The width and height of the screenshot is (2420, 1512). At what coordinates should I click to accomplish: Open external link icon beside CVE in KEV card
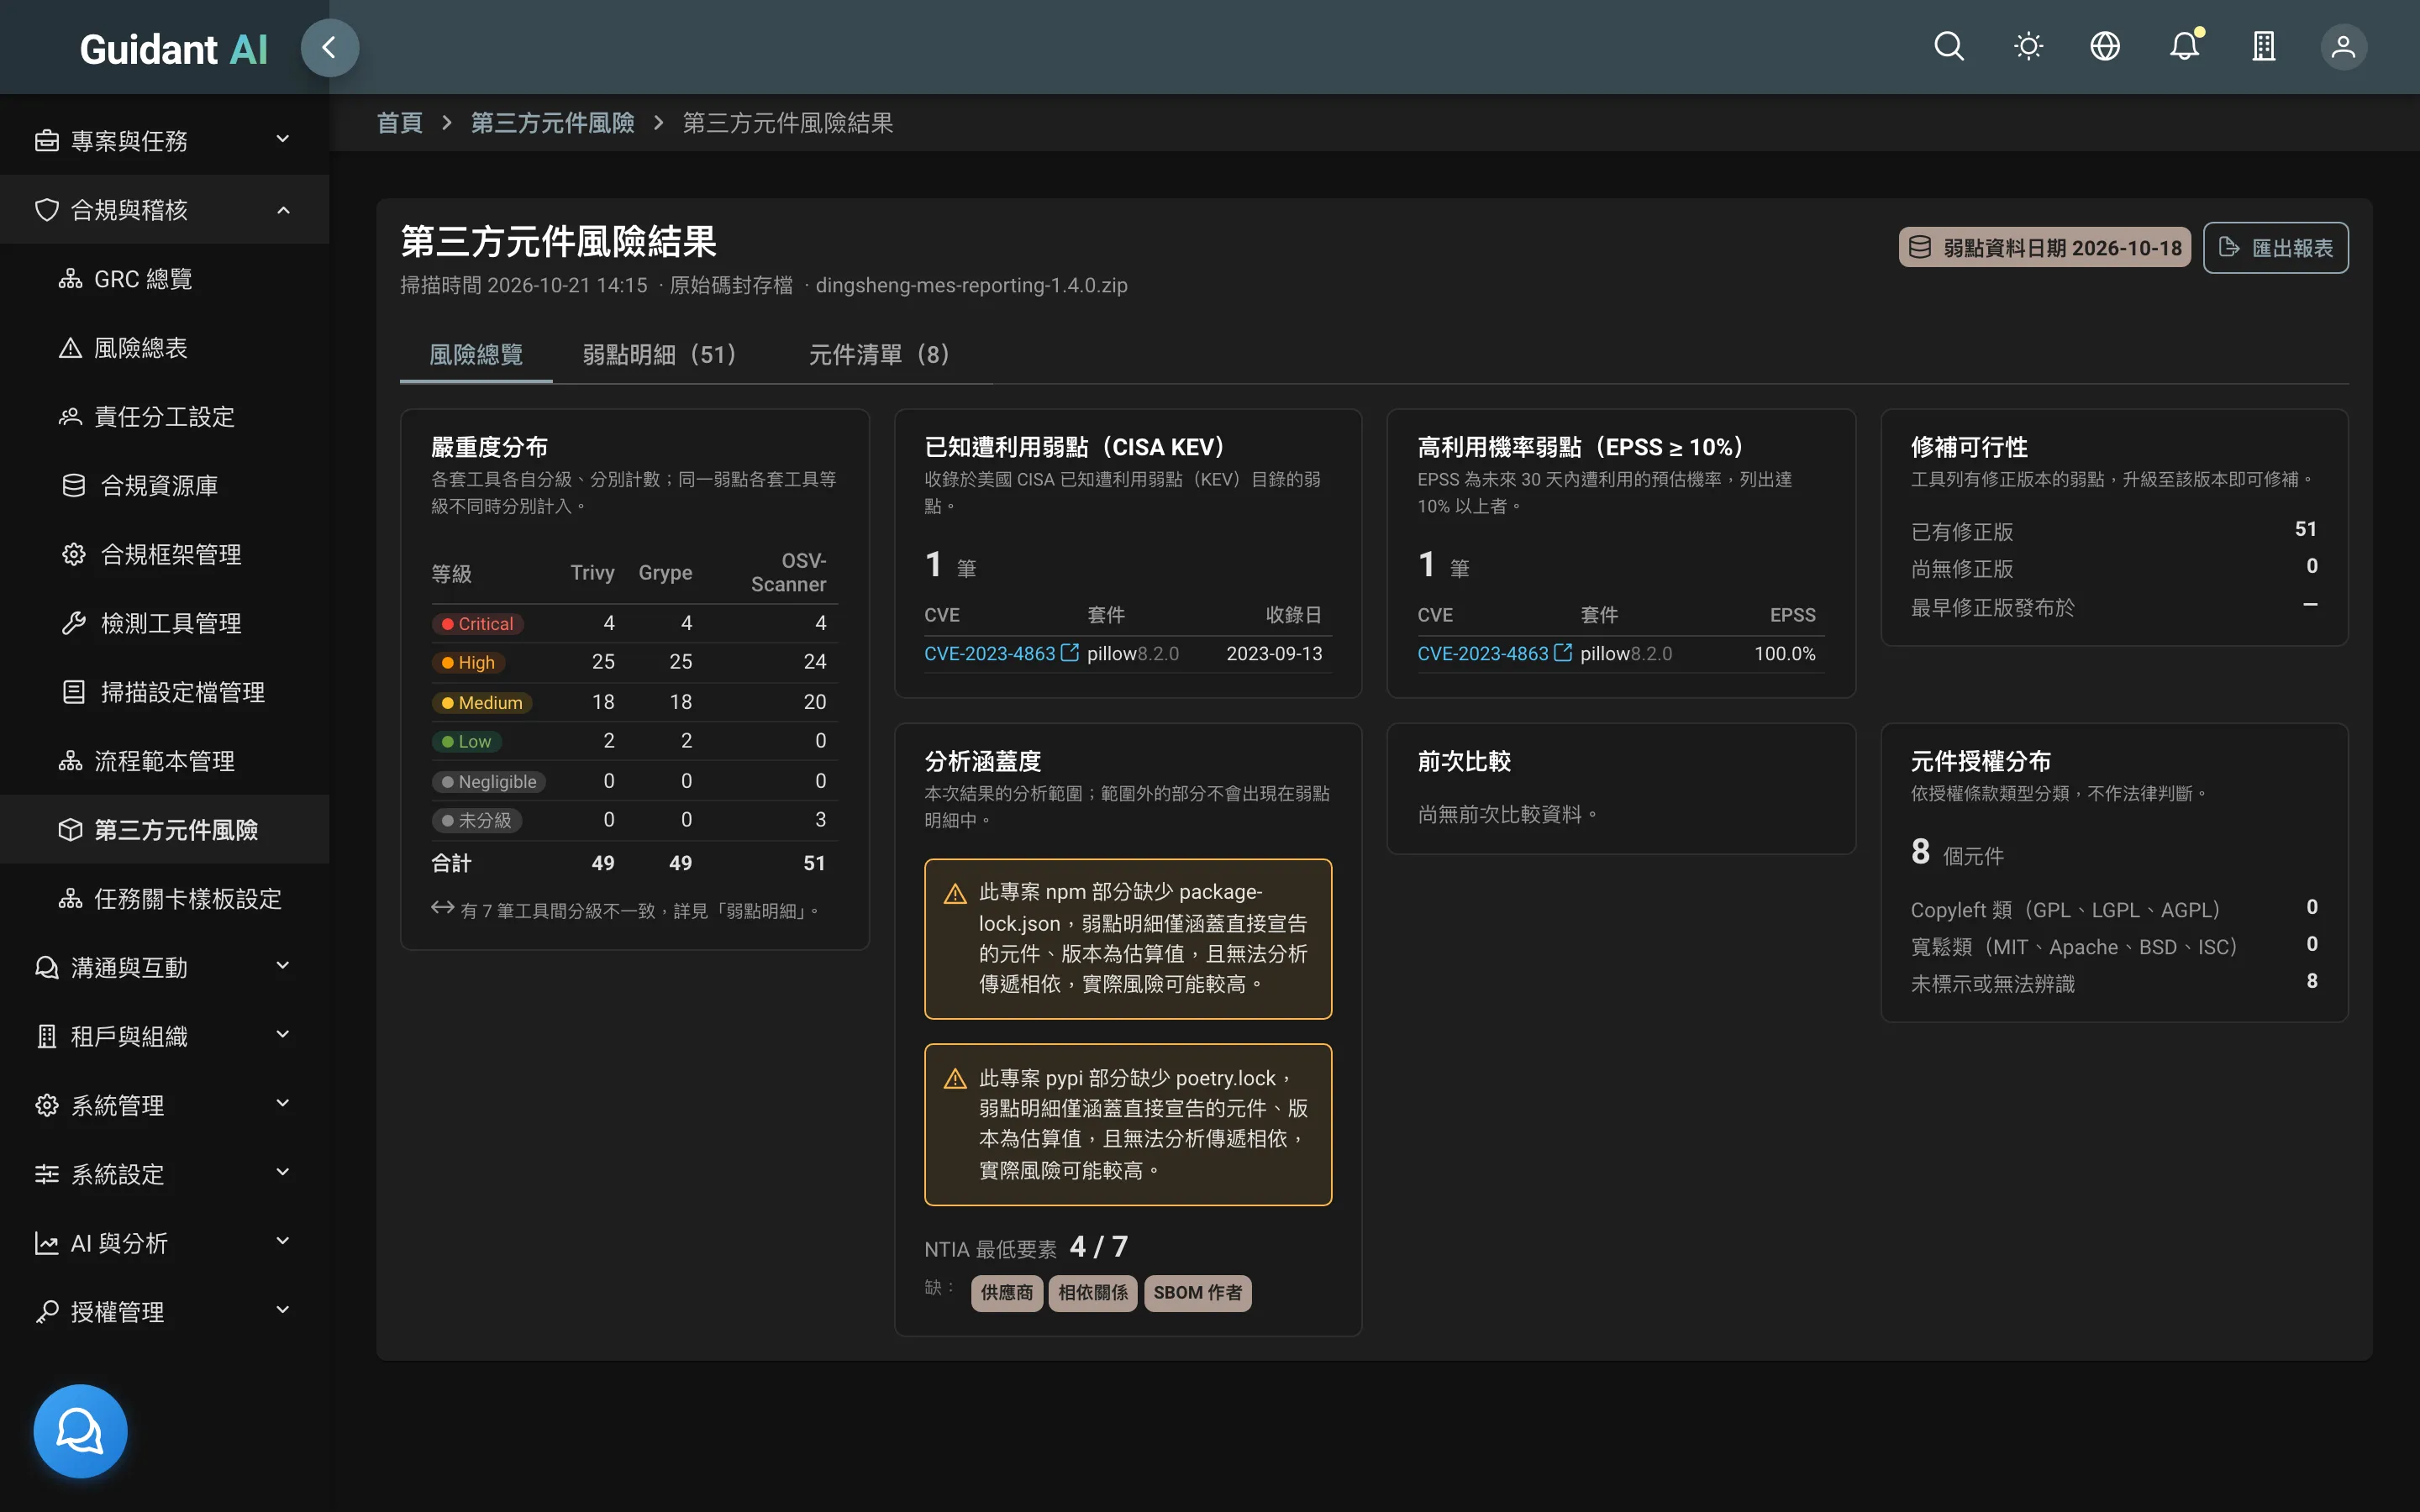pyautogui.click(x=1070, y=652)
